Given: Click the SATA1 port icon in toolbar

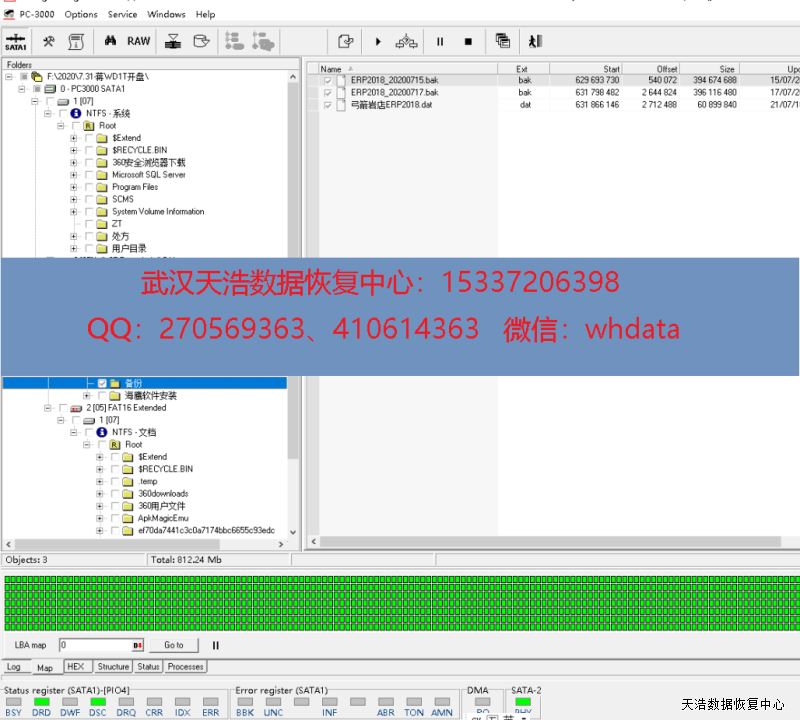Looking at the screenshot, I should pyautogui.click(x=15, y=41).
